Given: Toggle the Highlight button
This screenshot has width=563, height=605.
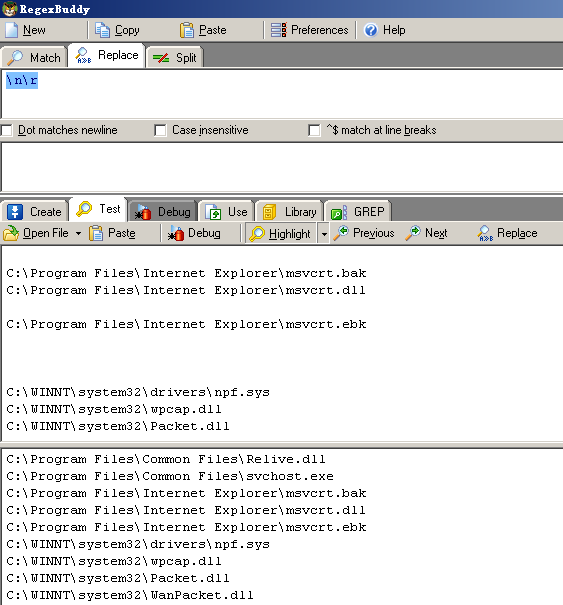Looking at the screenshot, I should pos(281,234).
